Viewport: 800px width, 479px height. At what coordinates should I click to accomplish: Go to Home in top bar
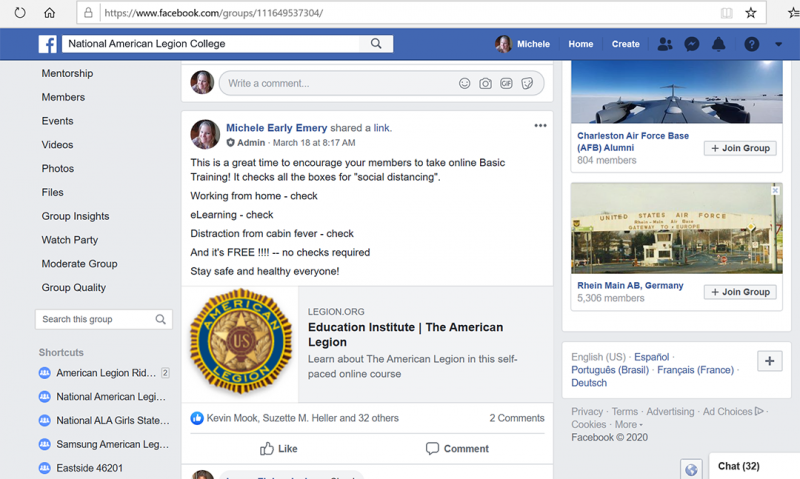click(x=581, y=44)
